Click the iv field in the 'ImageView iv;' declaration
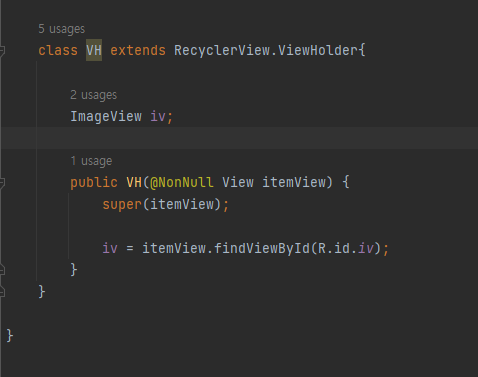This screenshot has width=478, height=377. click(158, 117)
